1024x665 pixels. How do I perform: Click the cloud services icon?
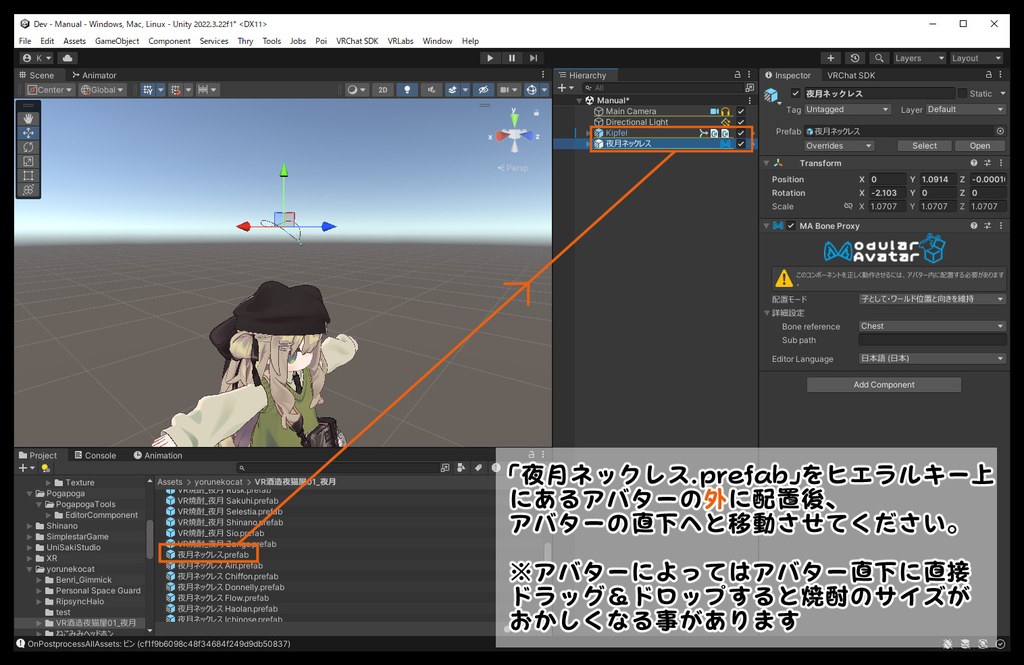click(68, 58)
